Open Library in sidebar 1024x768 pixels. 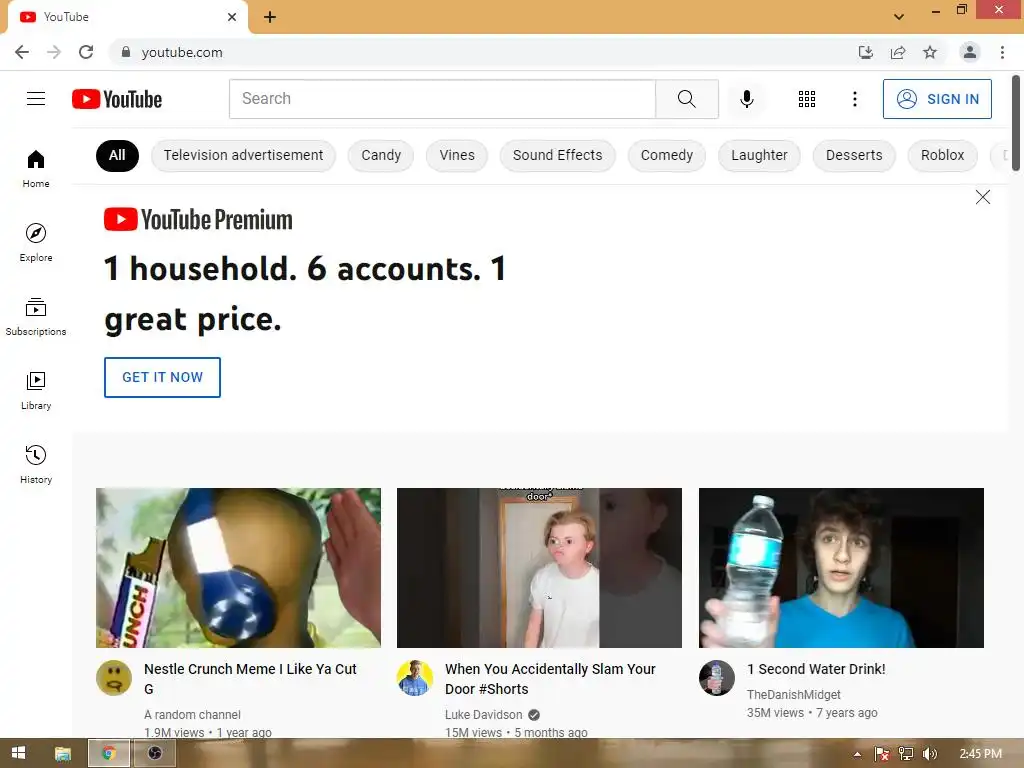(x=36, y=391)
